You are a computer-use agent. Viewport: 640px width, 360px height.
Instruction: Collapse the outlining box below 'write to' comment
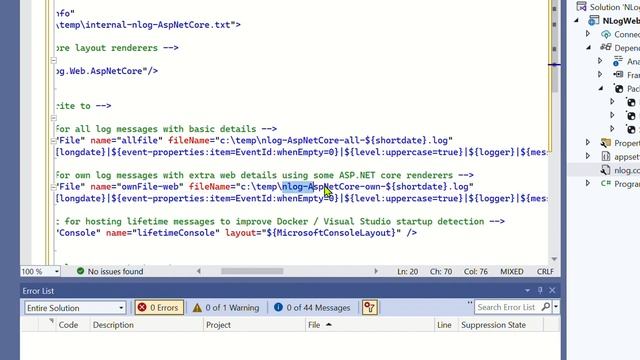click(x=53, y=118)
